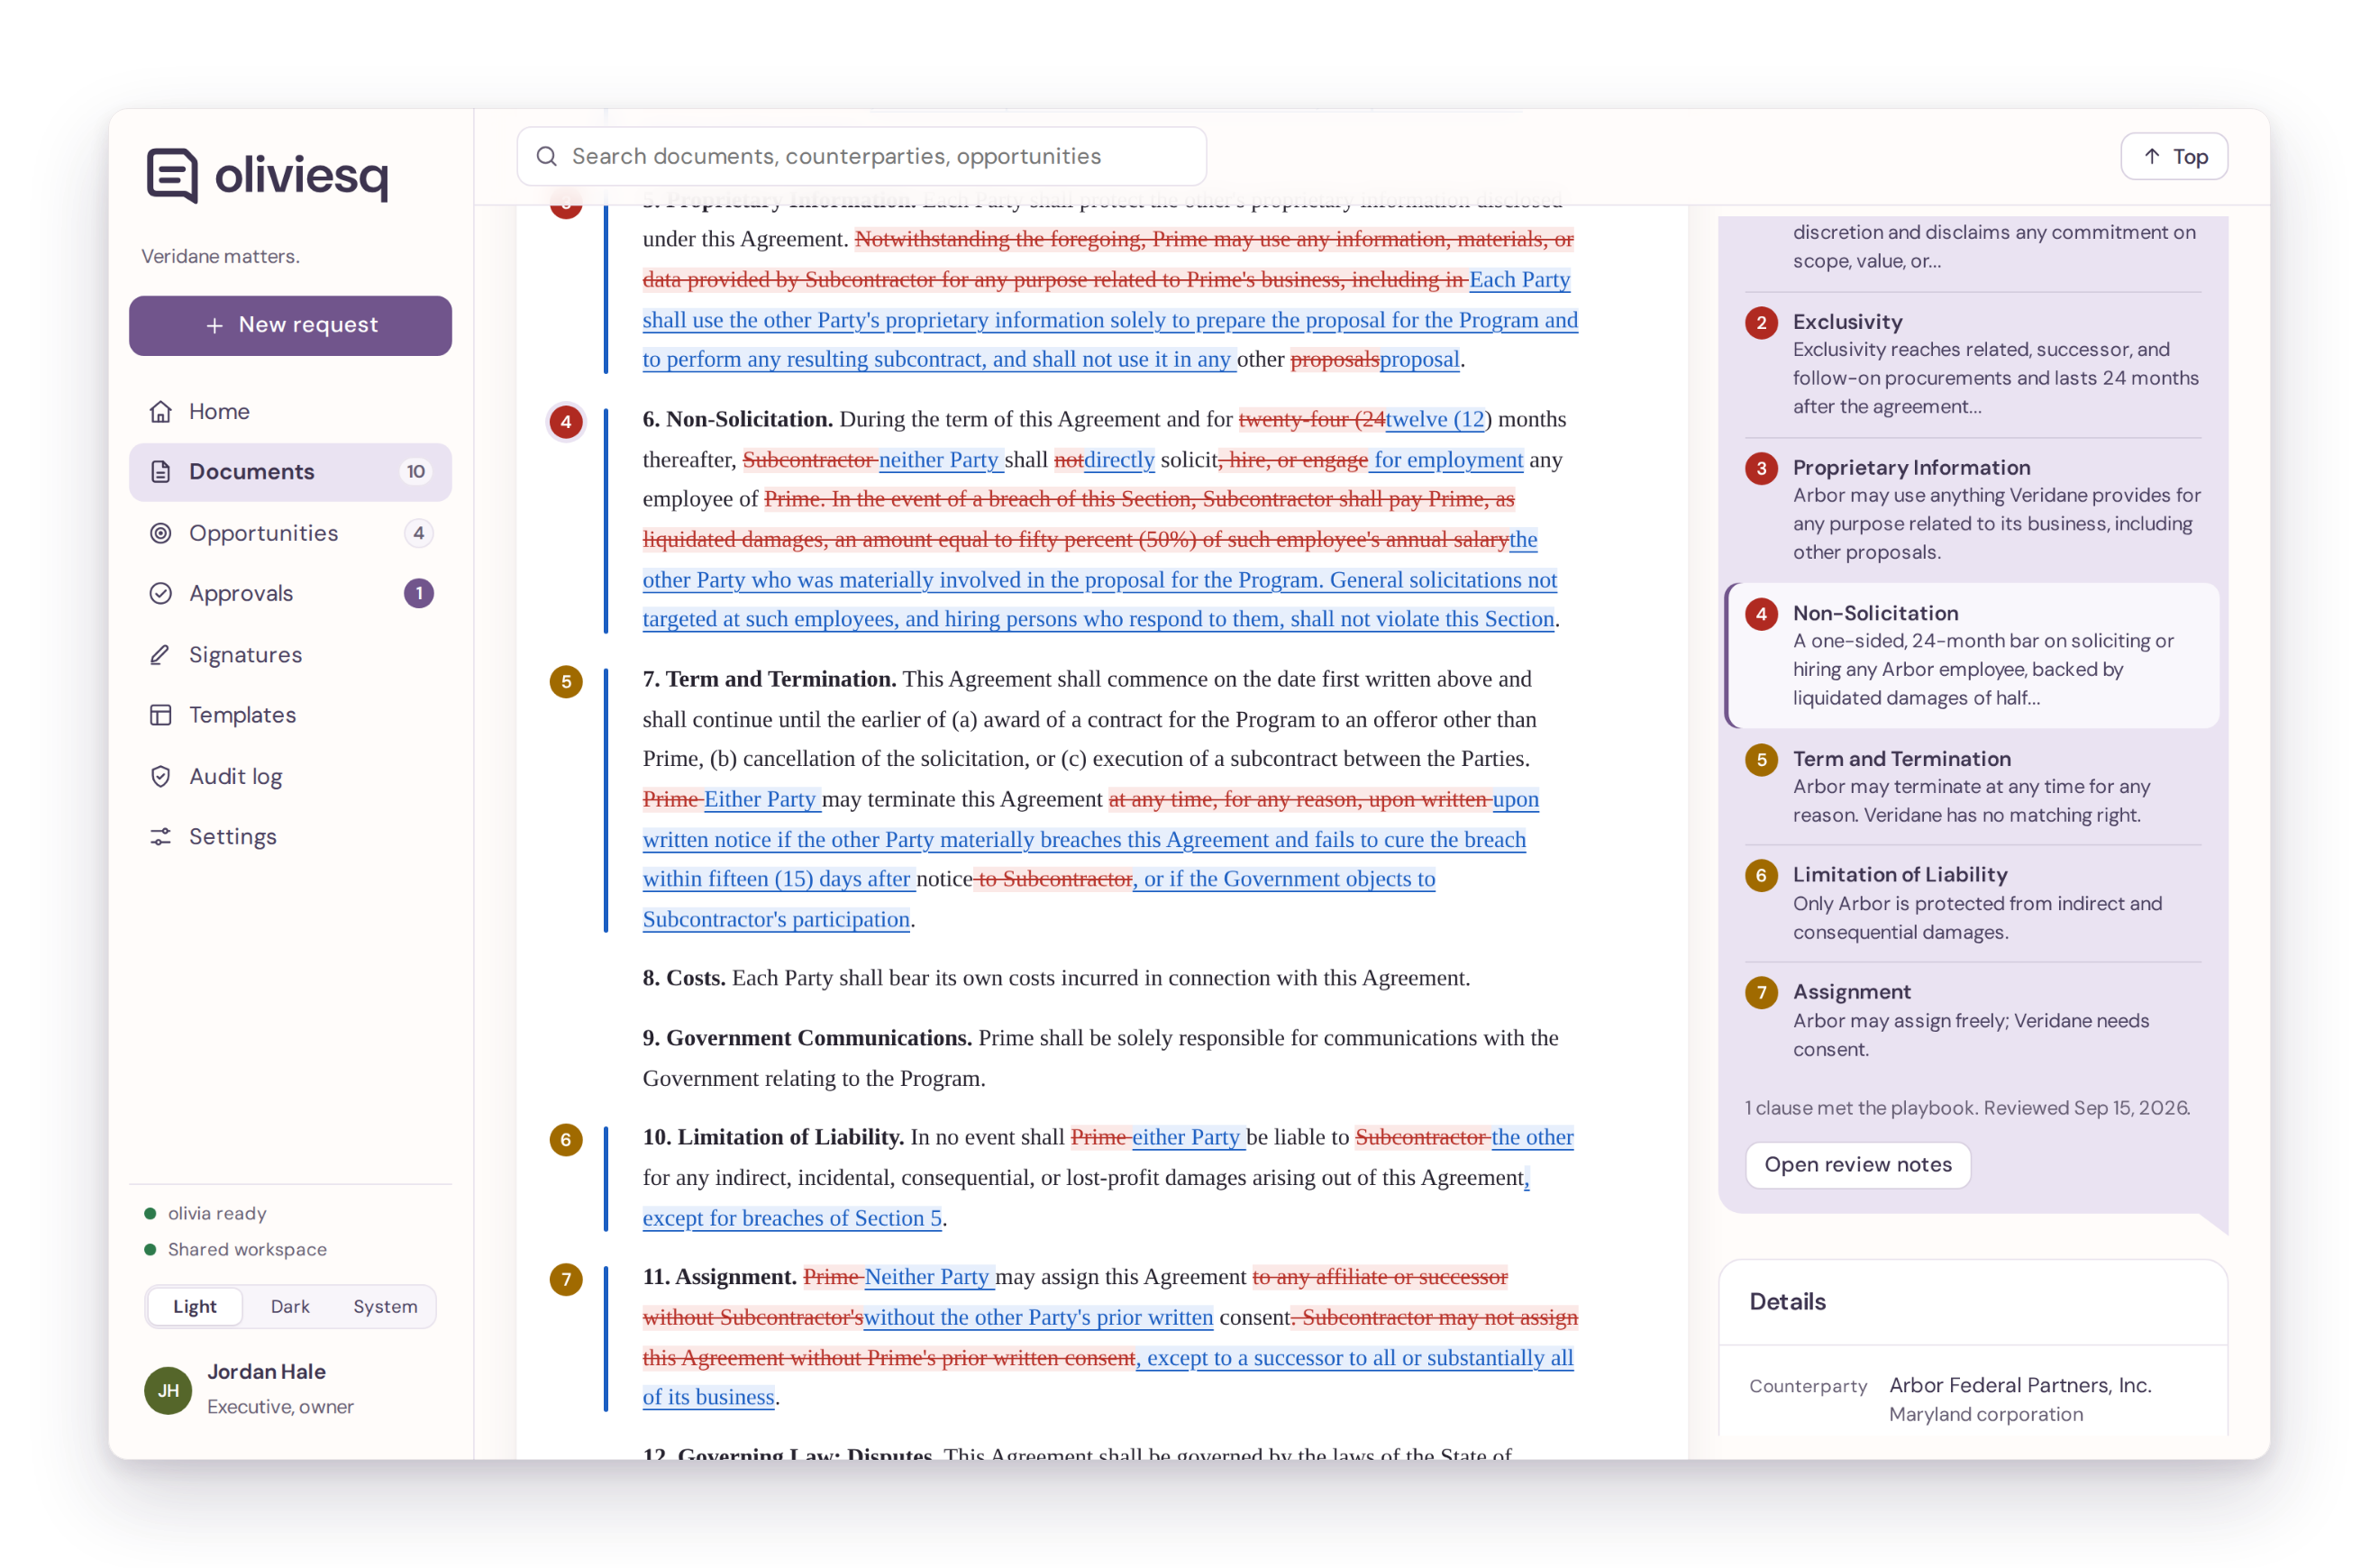Click the New request button
The image size is (2379, 1568).
coord(290,326)
